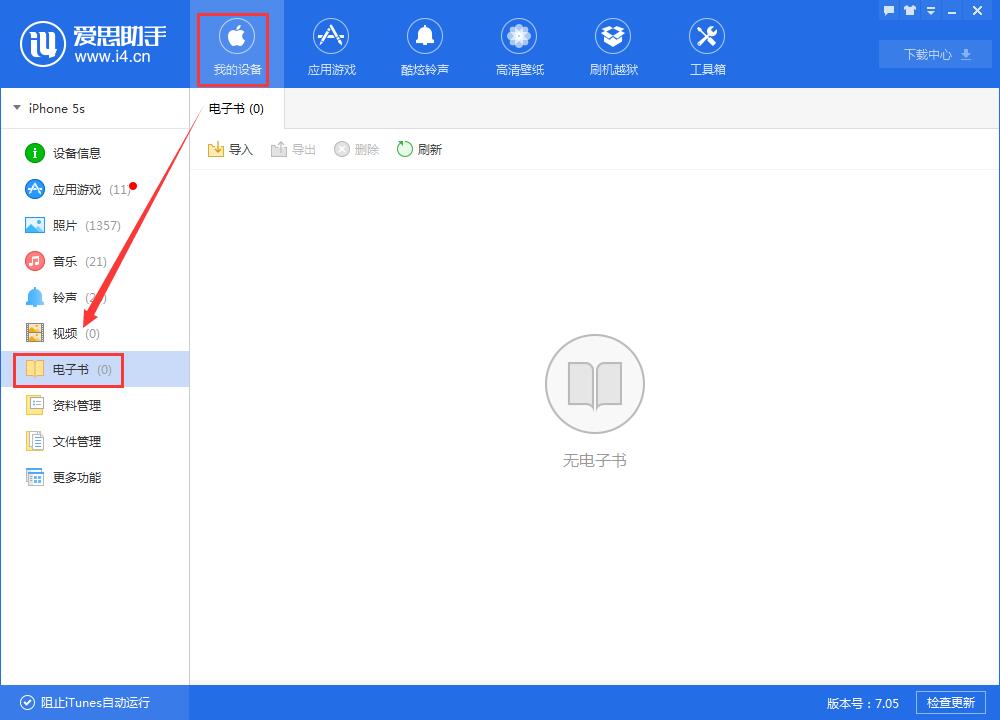Select 电子书 (0) in the sidebar

coord(94,369)
